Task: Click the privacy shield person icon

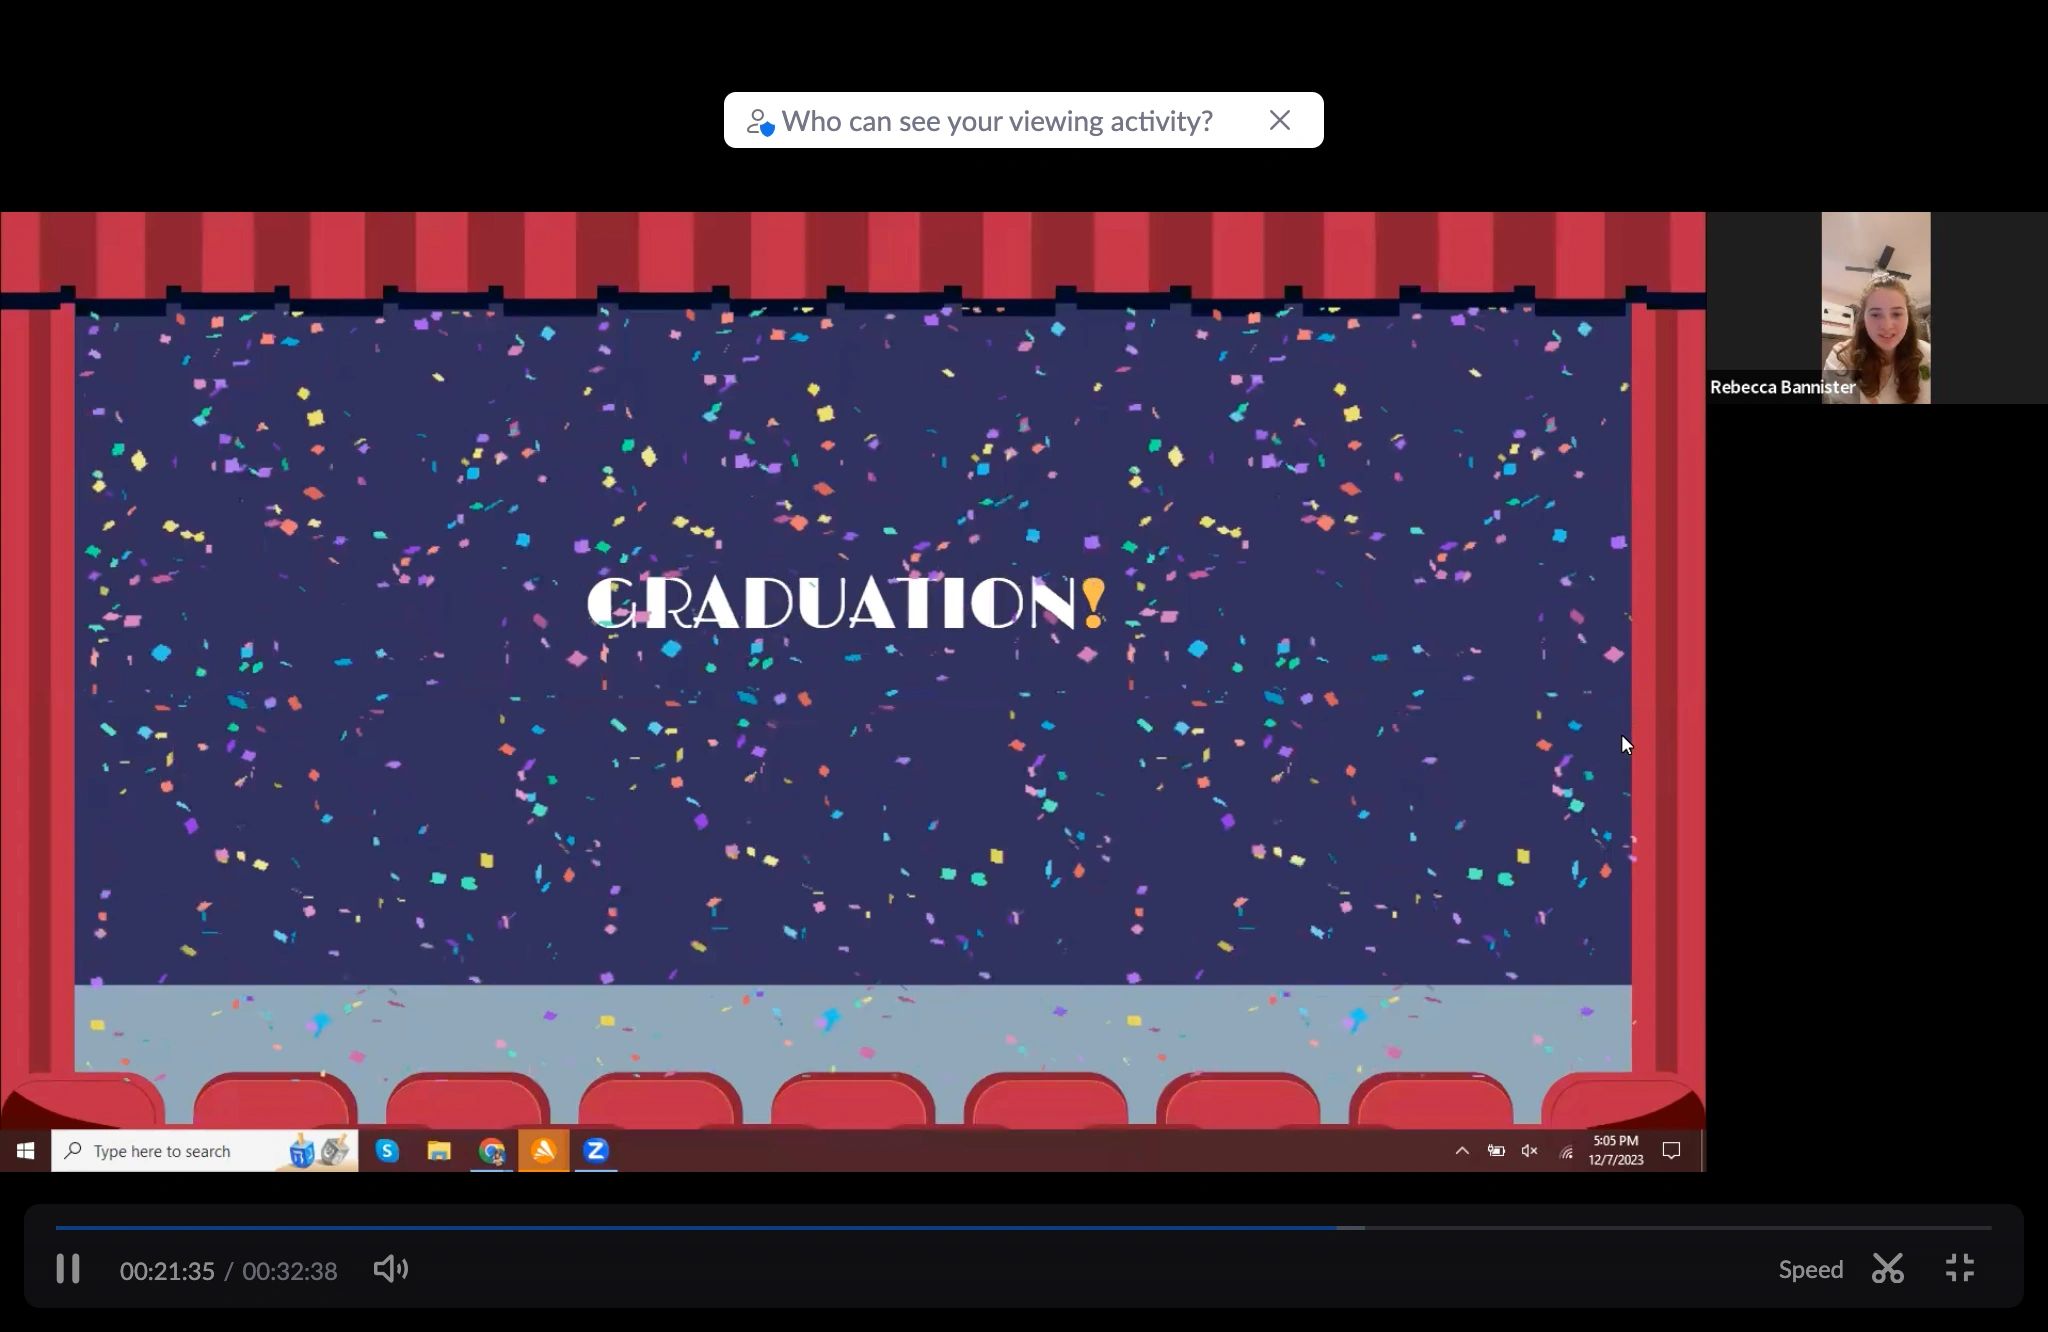Action: tap(760, 122)
